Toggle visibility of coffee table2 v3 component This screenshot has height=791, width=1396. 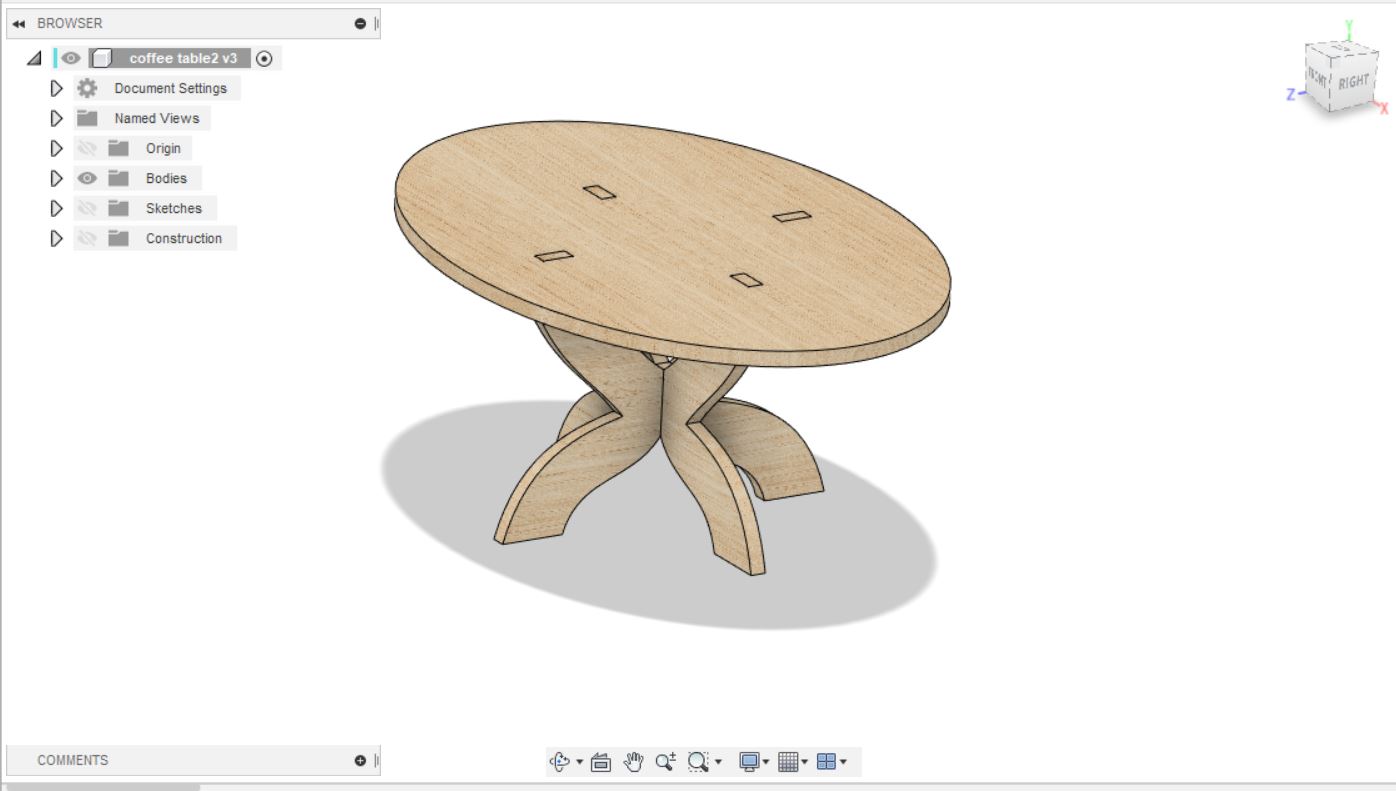click(70, 58)
